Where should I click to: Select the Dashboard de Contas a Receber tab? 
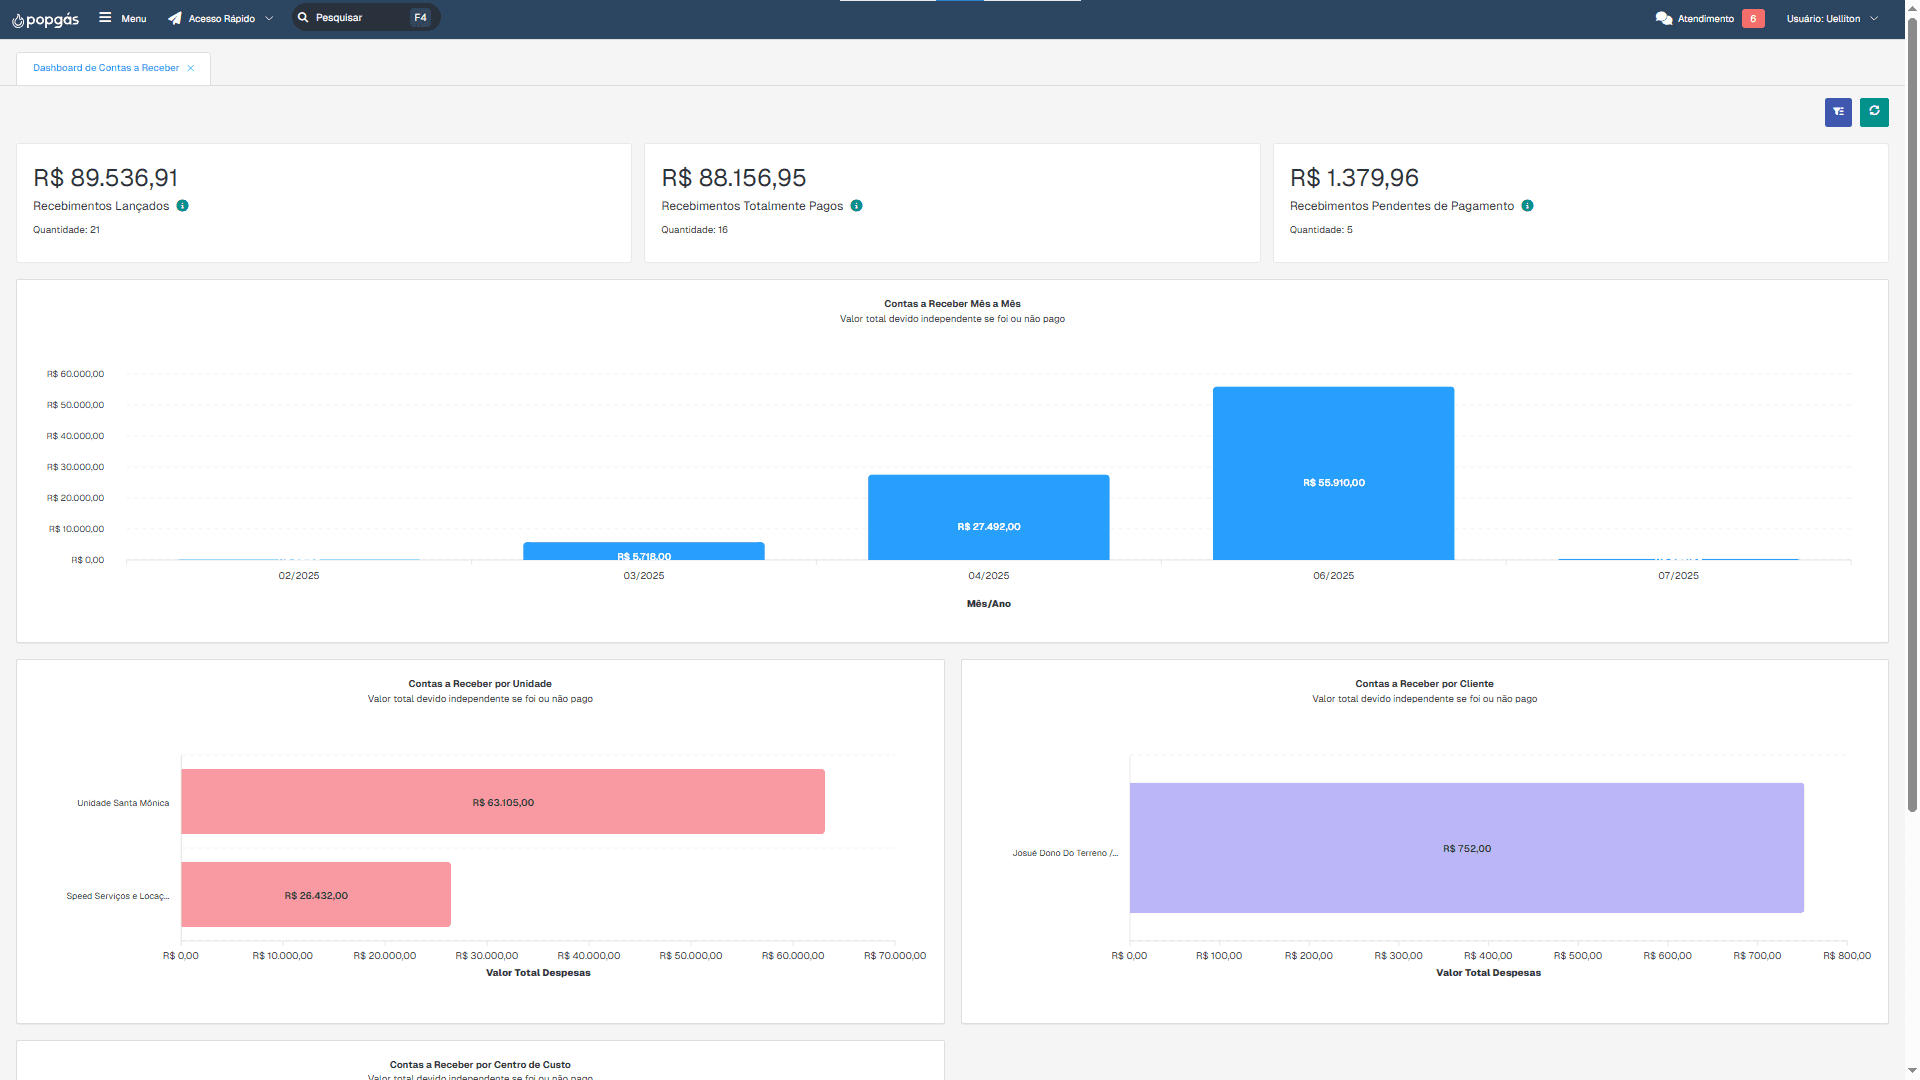tap(106, 68)
